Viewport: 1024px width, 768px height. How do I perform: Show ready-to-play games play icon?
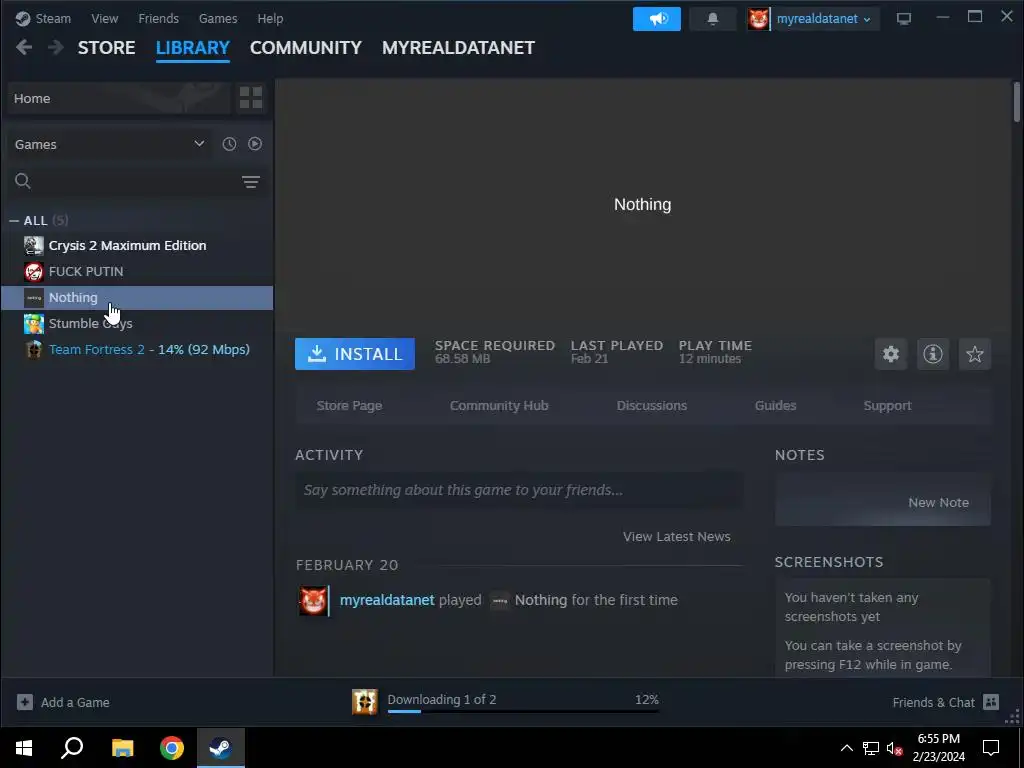click(255, 144)
